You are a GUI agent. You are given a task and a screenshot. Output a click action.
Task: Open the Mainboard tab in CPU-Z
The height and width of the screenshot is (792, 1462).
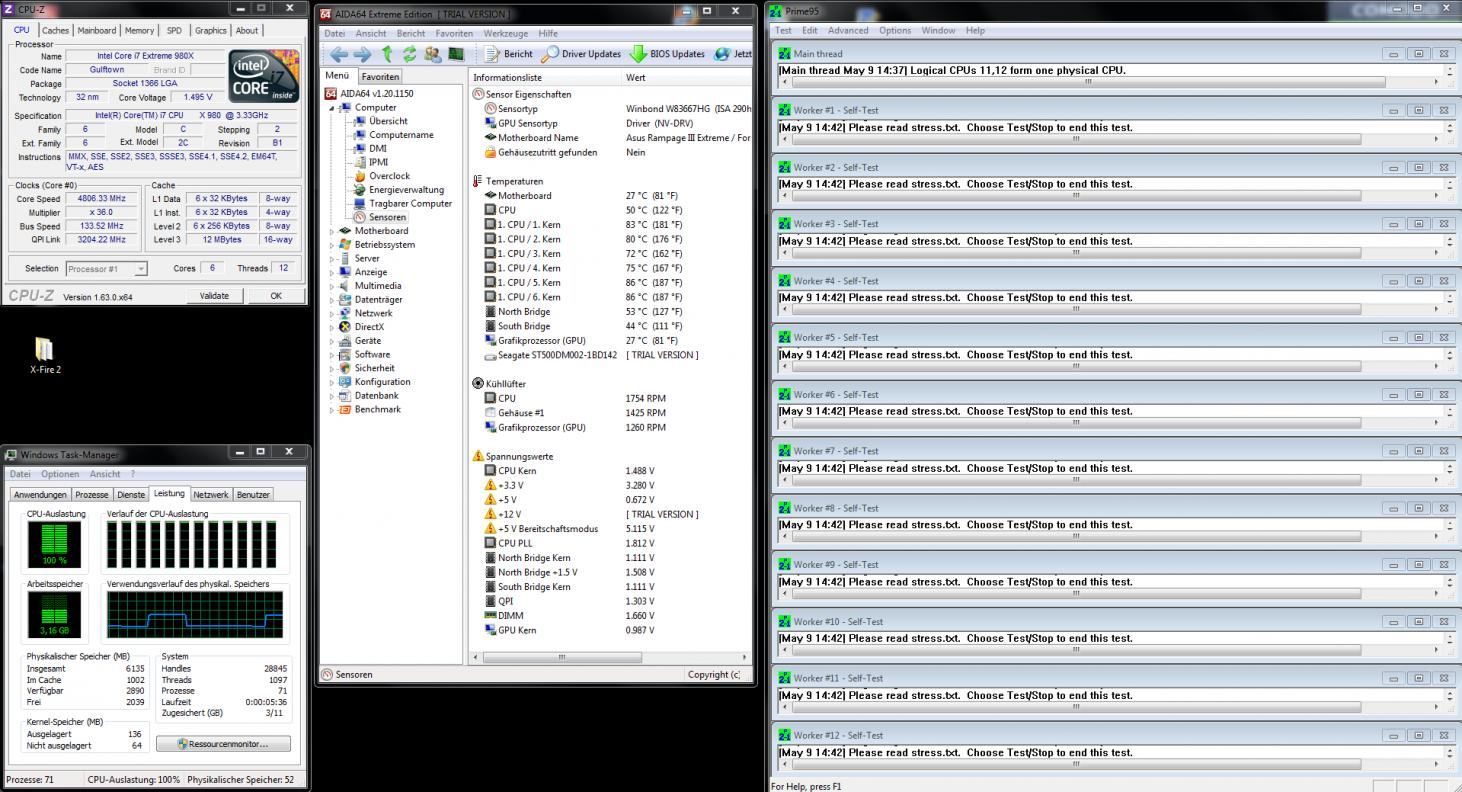[x=97, y=30]
